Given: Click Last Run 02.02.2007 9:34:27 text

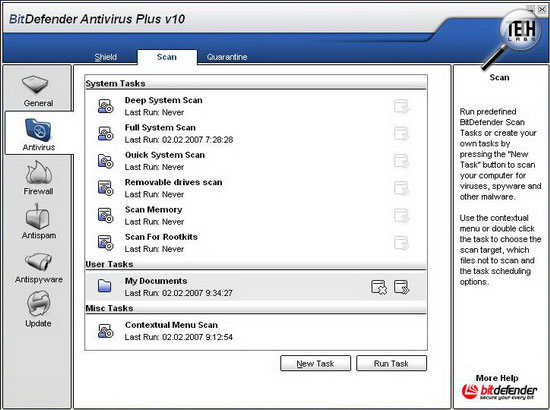Looking at the screenshot, I should [179, 293].
